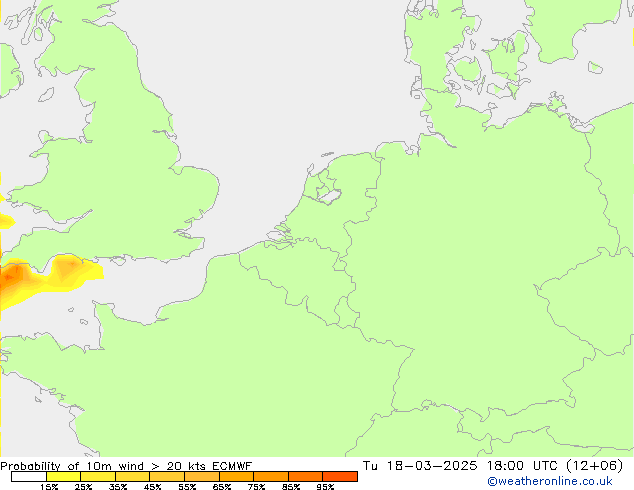This screenshot has height=490, width=634.
Task: Click the 15% legend label
Action: click(x=49, y=486)
